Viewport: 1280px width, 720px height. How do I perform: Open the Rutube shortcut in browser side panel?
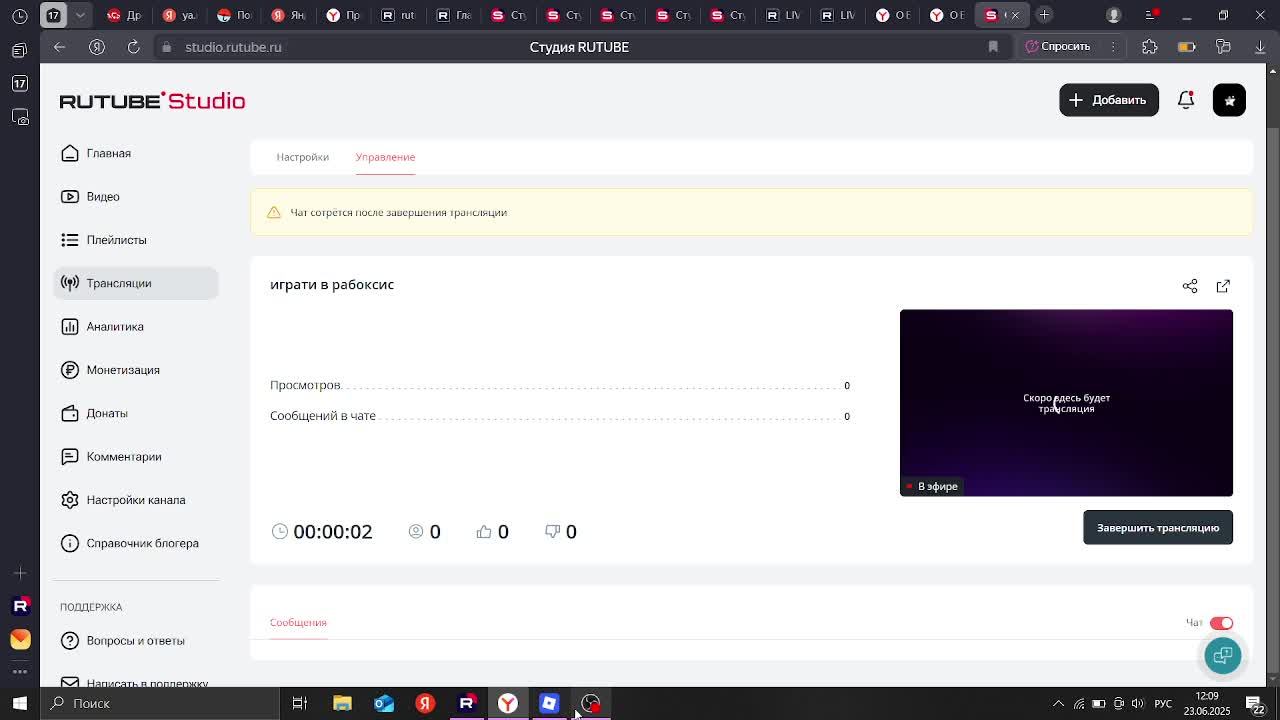point(20,606)
